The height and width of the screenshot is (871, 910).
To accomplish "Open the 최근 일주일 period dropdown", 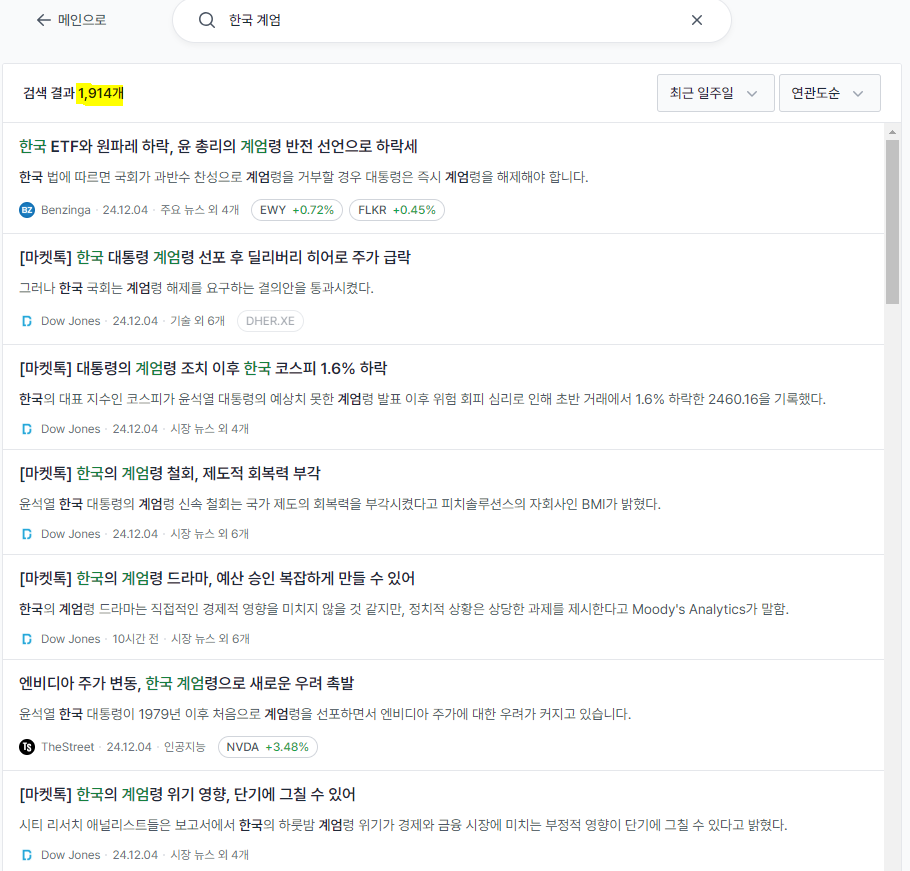I will point(715,93).
